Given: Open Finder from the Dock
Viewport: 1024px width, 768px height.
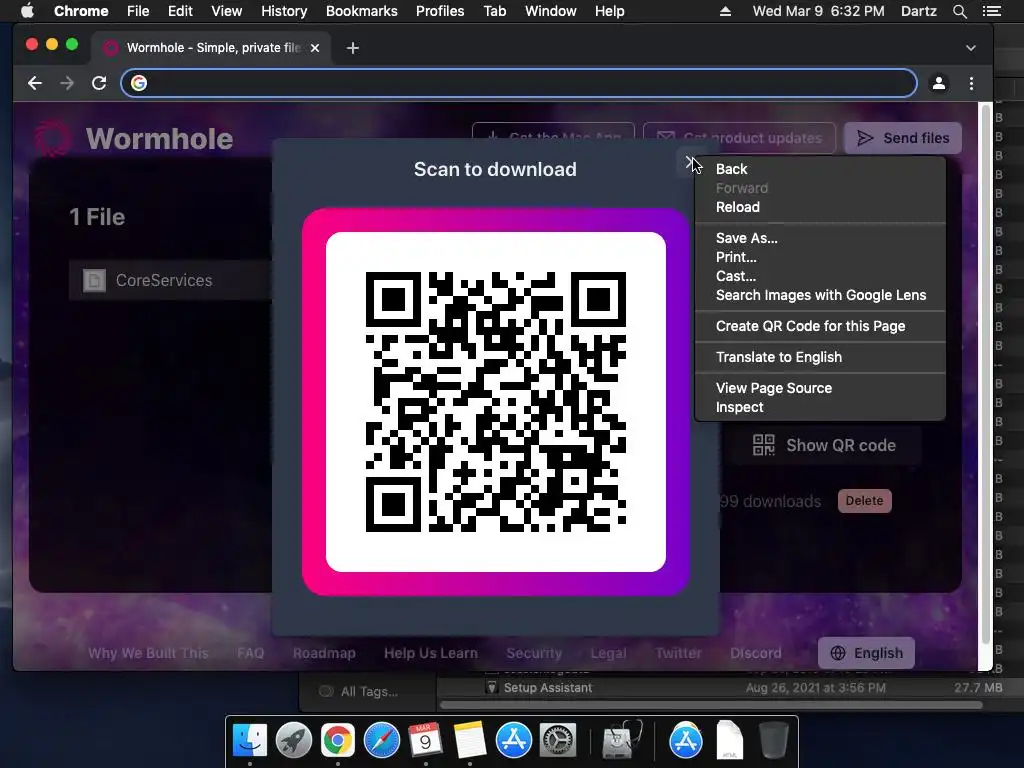Looking at the screenshot, I should pos(250,740).
